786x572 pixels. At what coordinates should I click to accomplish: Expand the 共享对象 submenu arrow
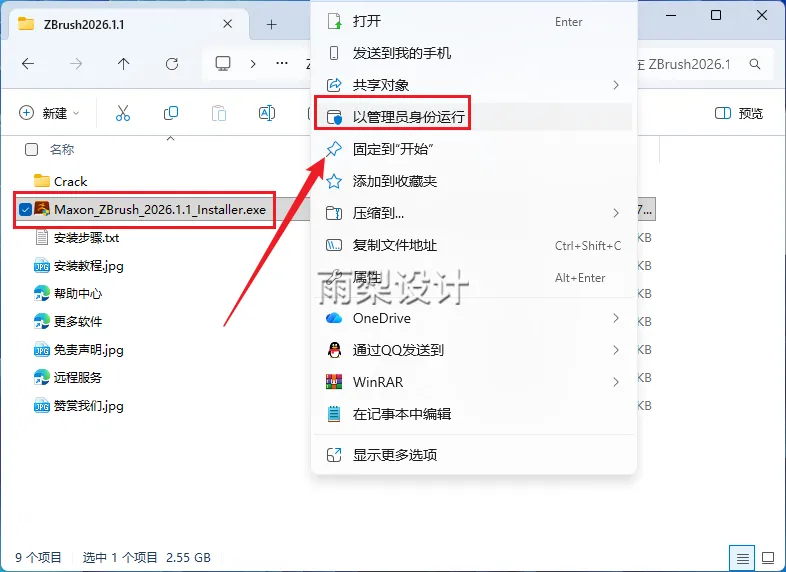(616, 85)
